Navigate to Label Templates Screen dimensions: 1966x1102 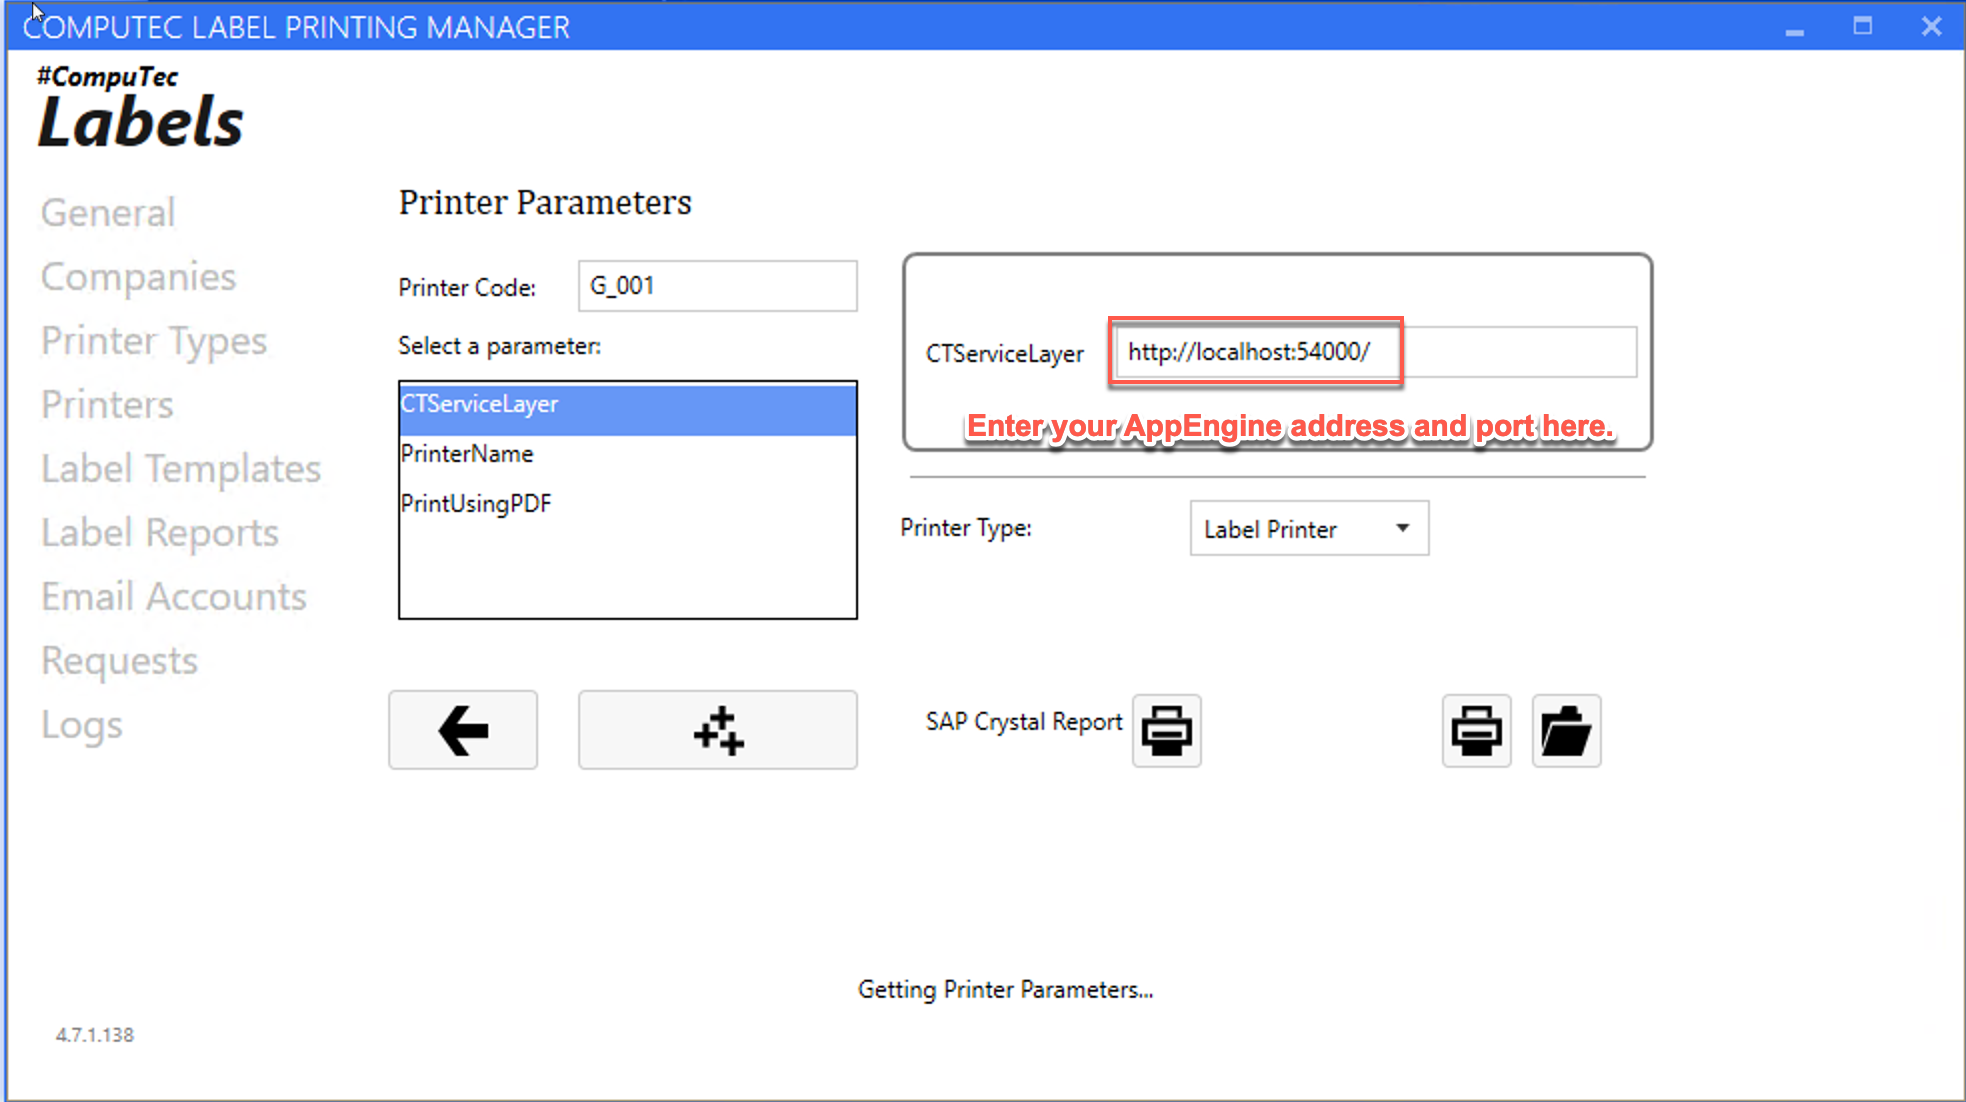[x=181, y=469]
